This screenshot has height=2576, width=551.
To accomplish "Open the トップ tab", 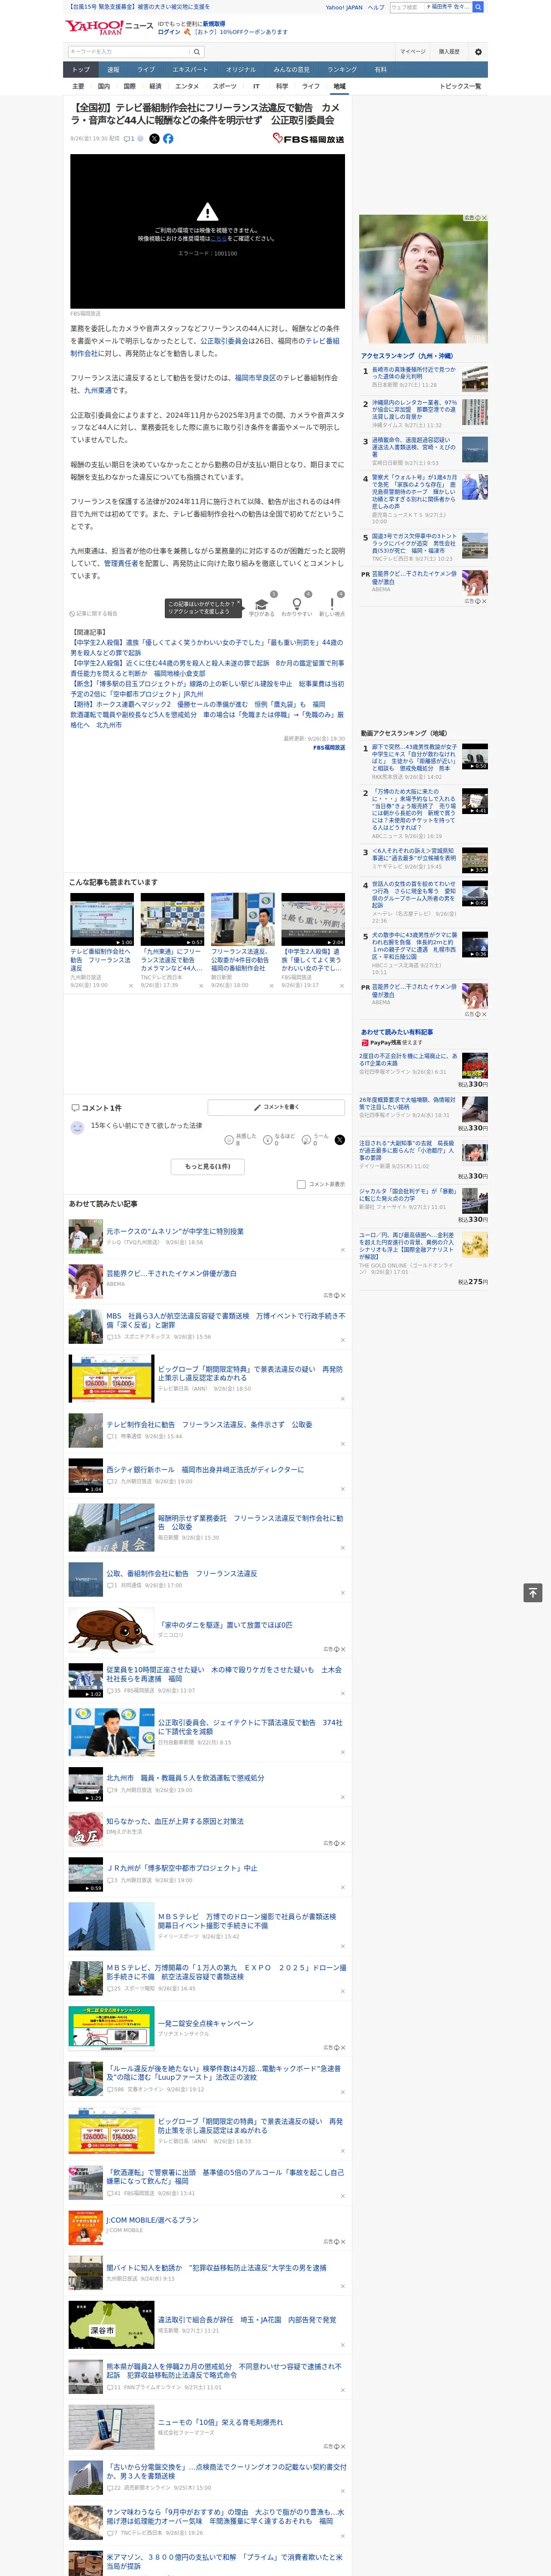I will pos(81,70).
